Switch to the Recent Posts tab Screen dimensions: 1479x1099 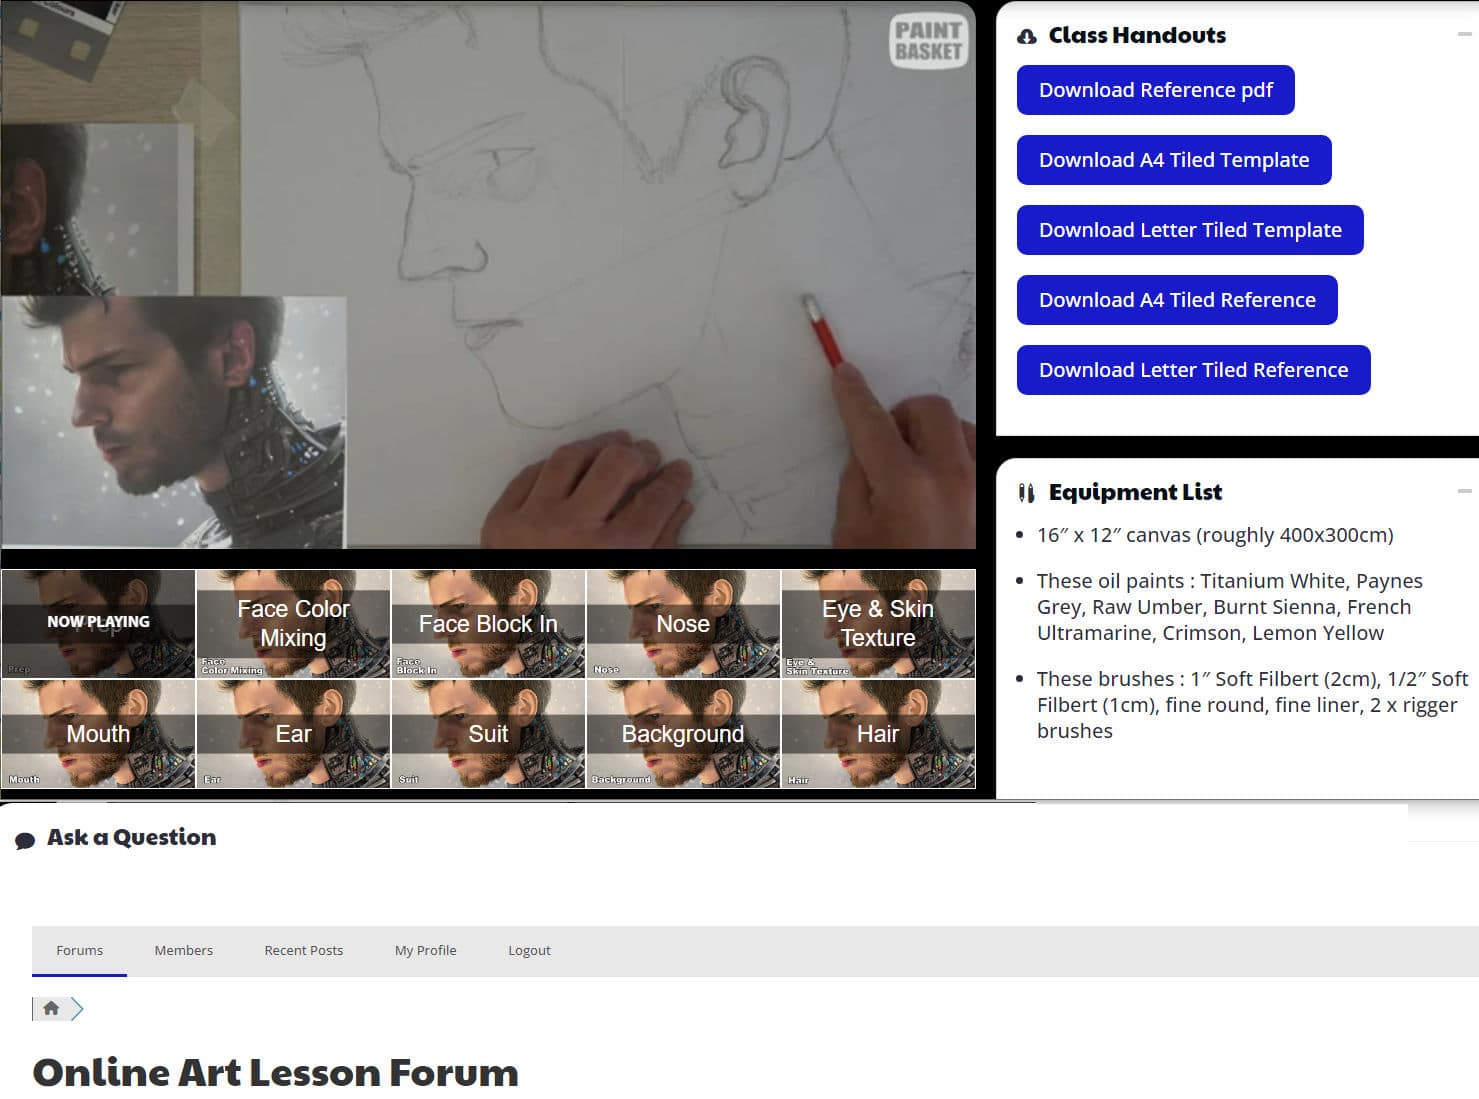[303, 950]
